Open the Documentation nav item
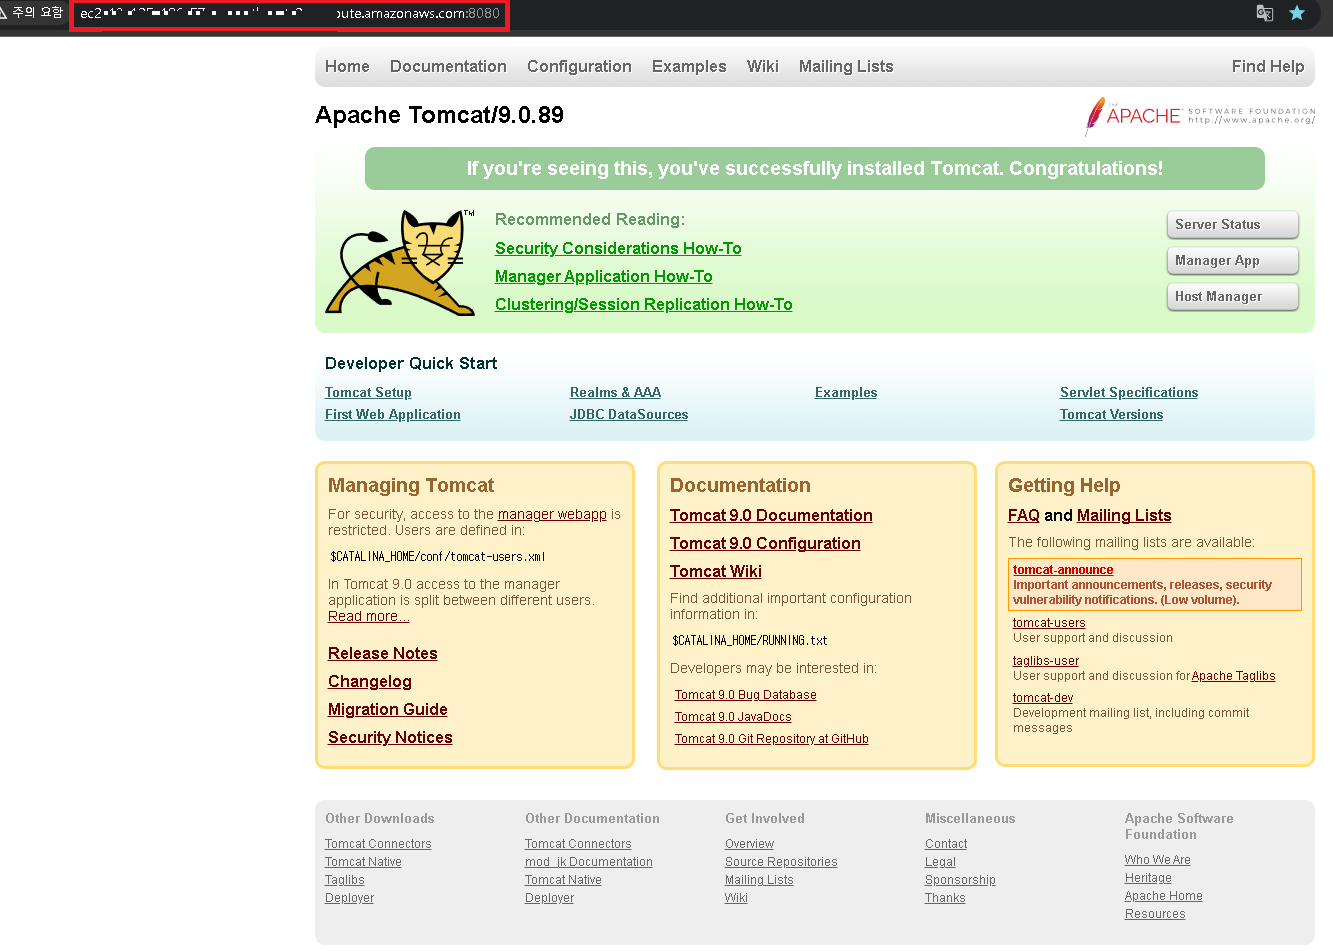Image resolution: width=1333 pixels, height=951 pixels. pyautogui.click(x=448, y=66)
